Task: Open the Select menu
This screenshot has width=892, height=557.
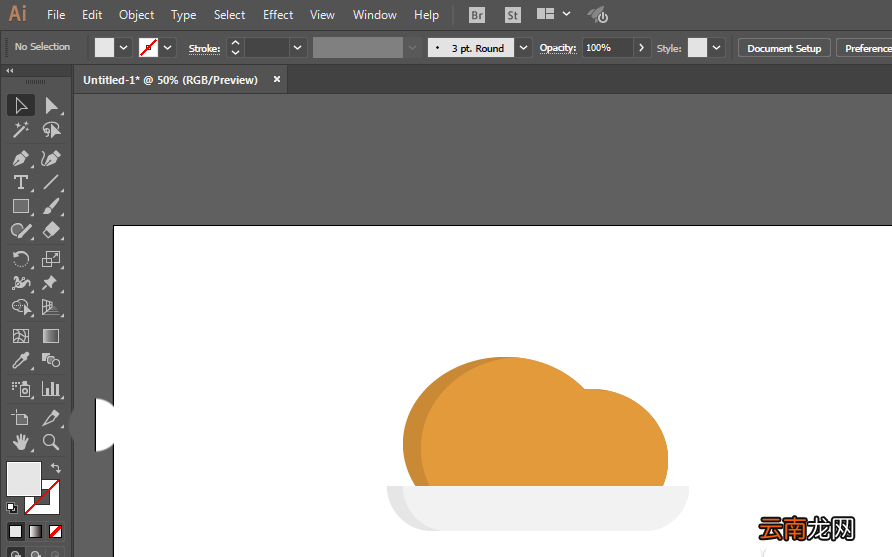Action: pos(229,15)
